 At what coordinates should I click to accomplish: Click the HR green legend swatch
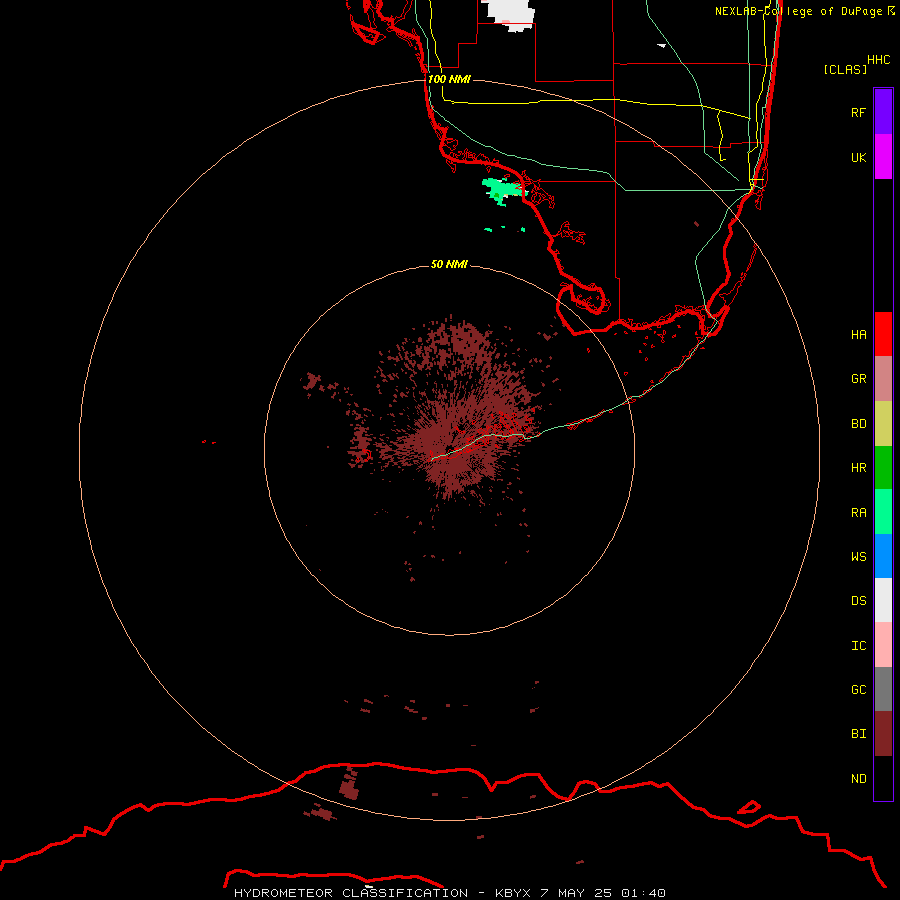click(x=883, y=468)
